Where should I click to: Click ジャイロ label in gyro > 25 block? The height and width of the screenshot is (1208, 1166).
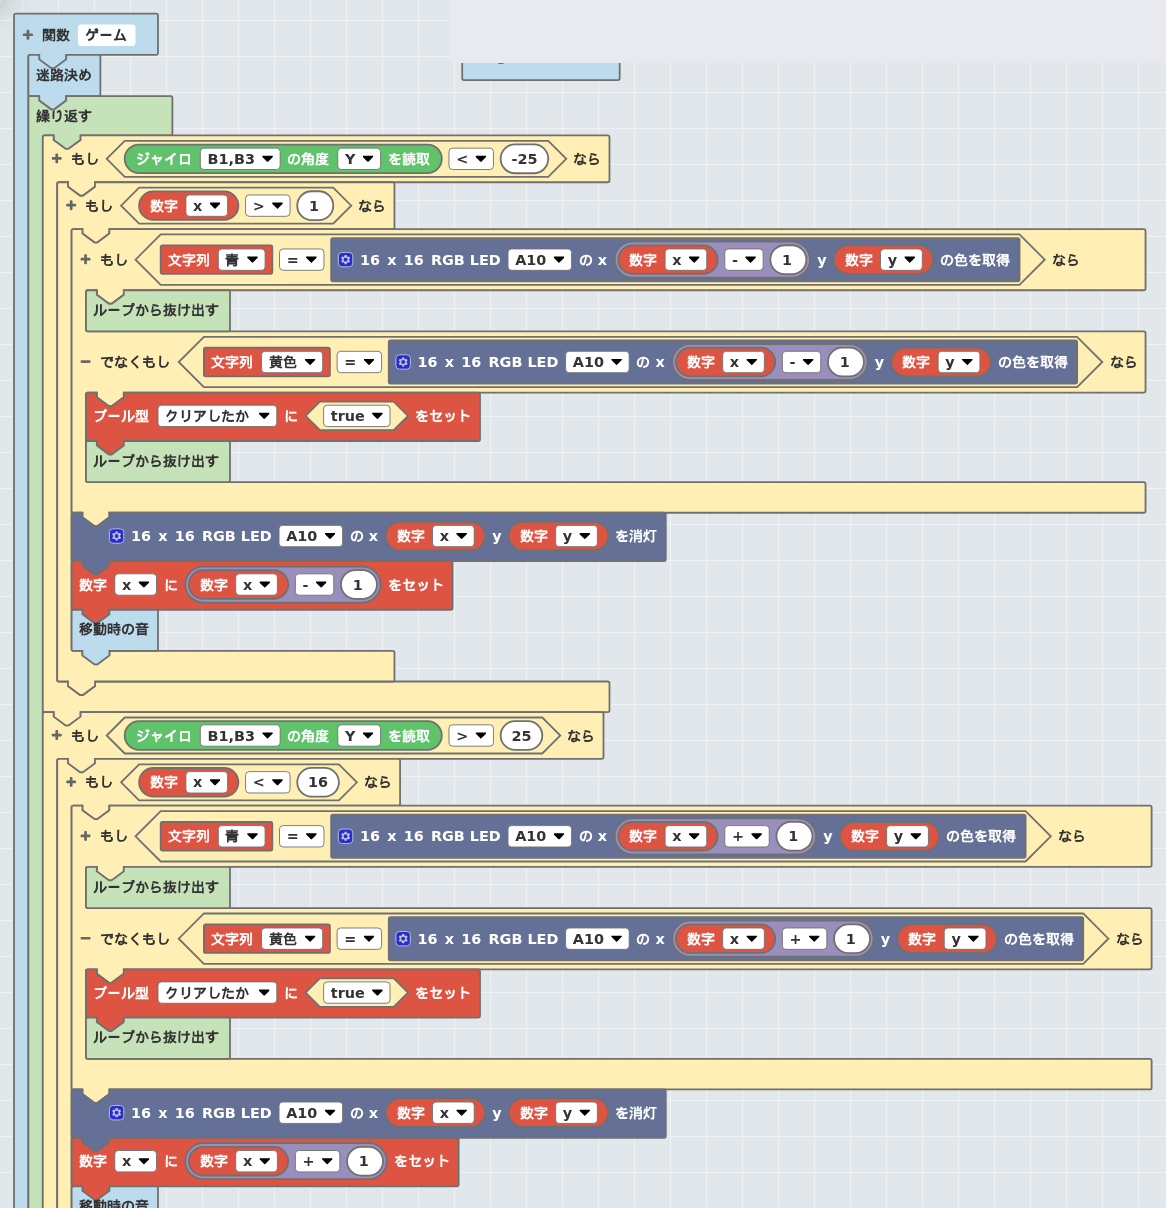[164, 736]
